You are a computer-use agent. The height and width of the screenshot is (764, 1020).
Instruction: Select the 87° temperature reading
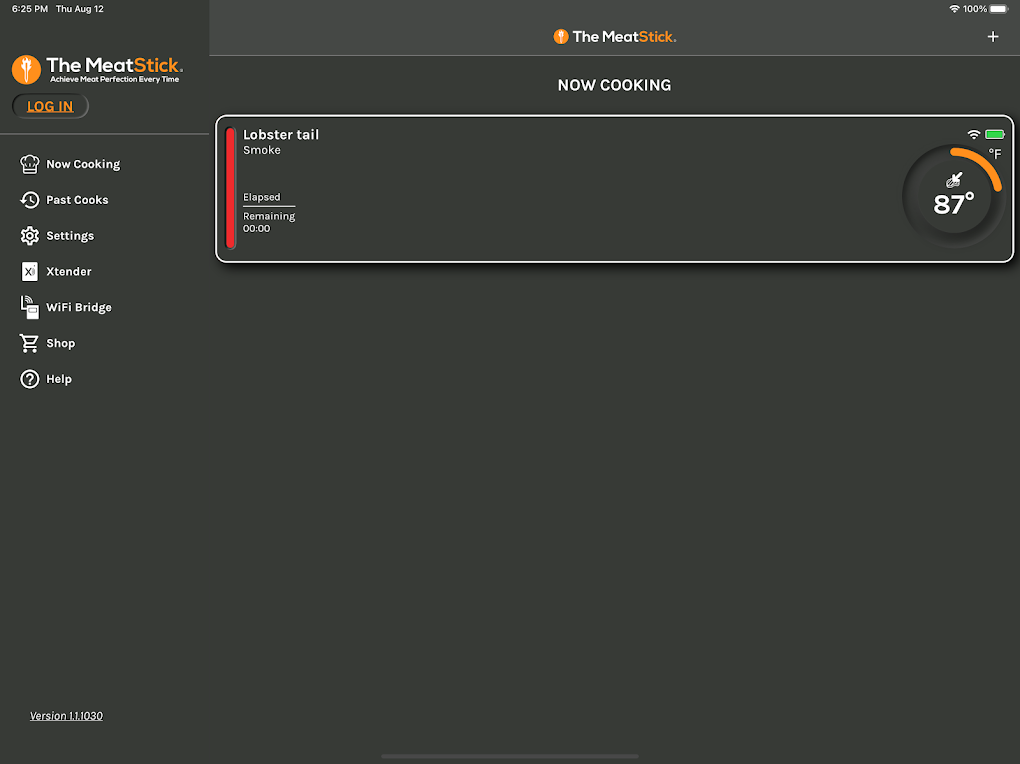tap(954, 204)
